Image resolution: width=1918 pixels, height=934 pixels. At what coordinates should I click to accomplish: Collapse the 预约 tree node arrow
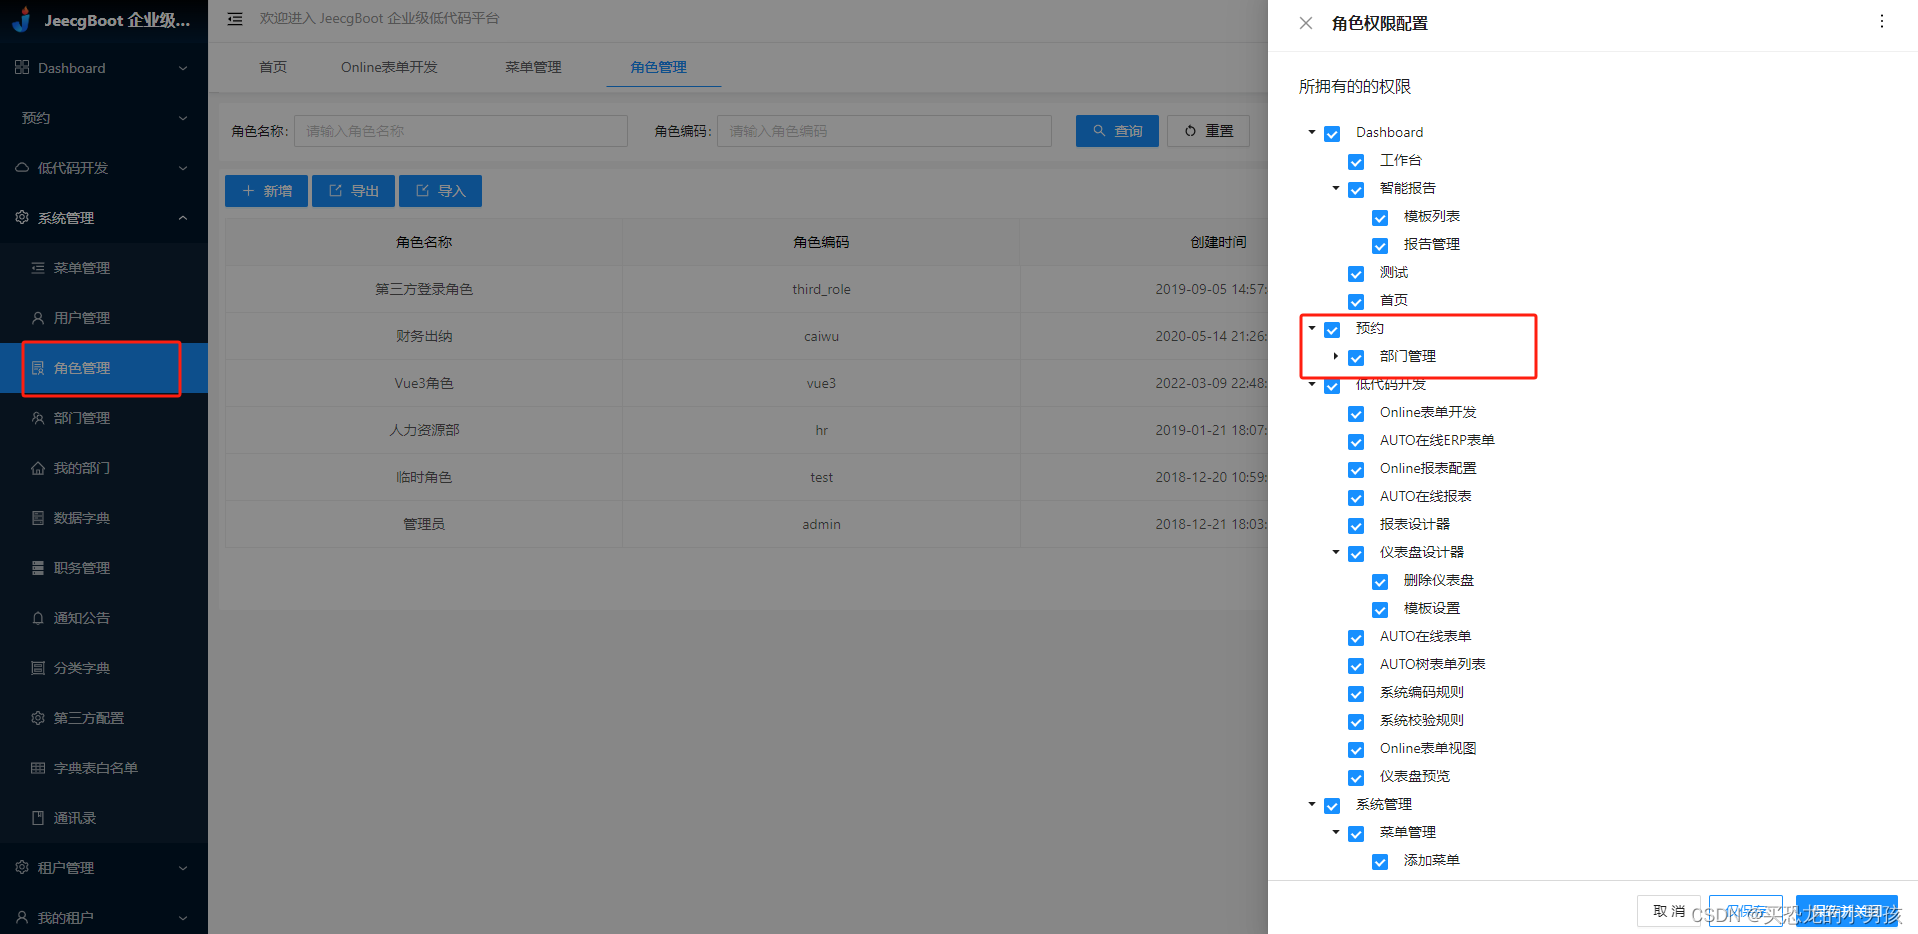tap(1312, 328)
